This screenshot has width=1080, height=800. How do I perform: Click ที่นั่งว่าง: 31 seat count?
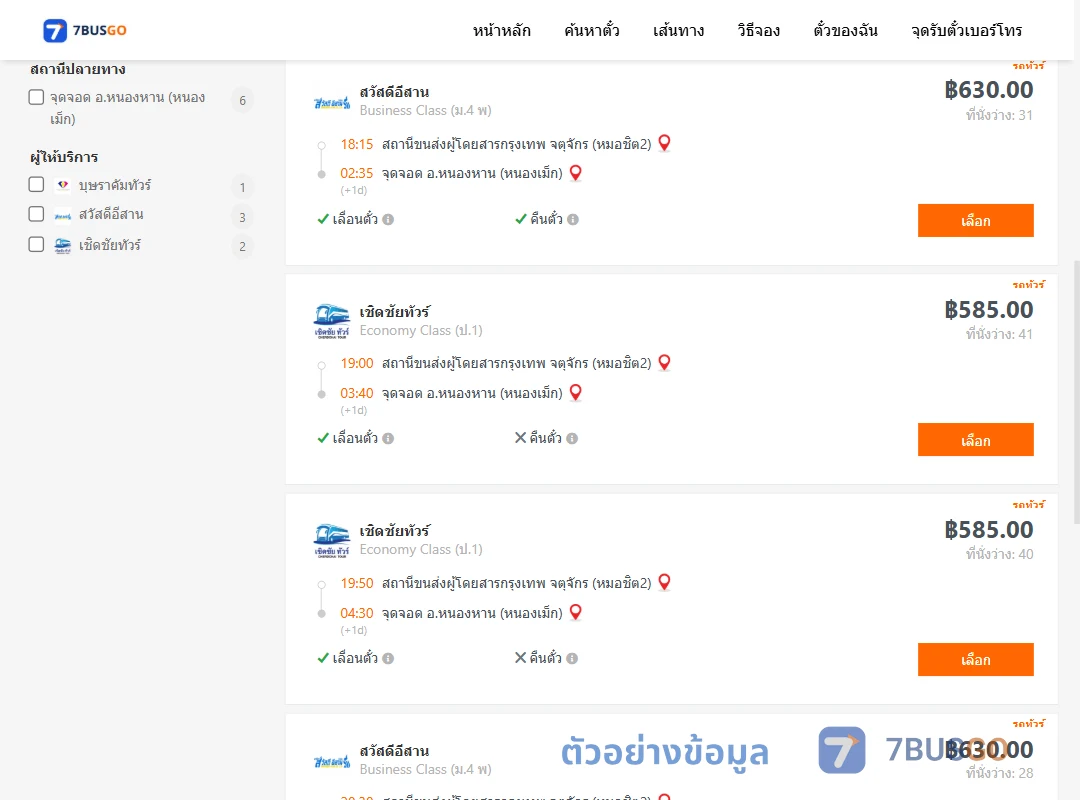pos(999,115)
